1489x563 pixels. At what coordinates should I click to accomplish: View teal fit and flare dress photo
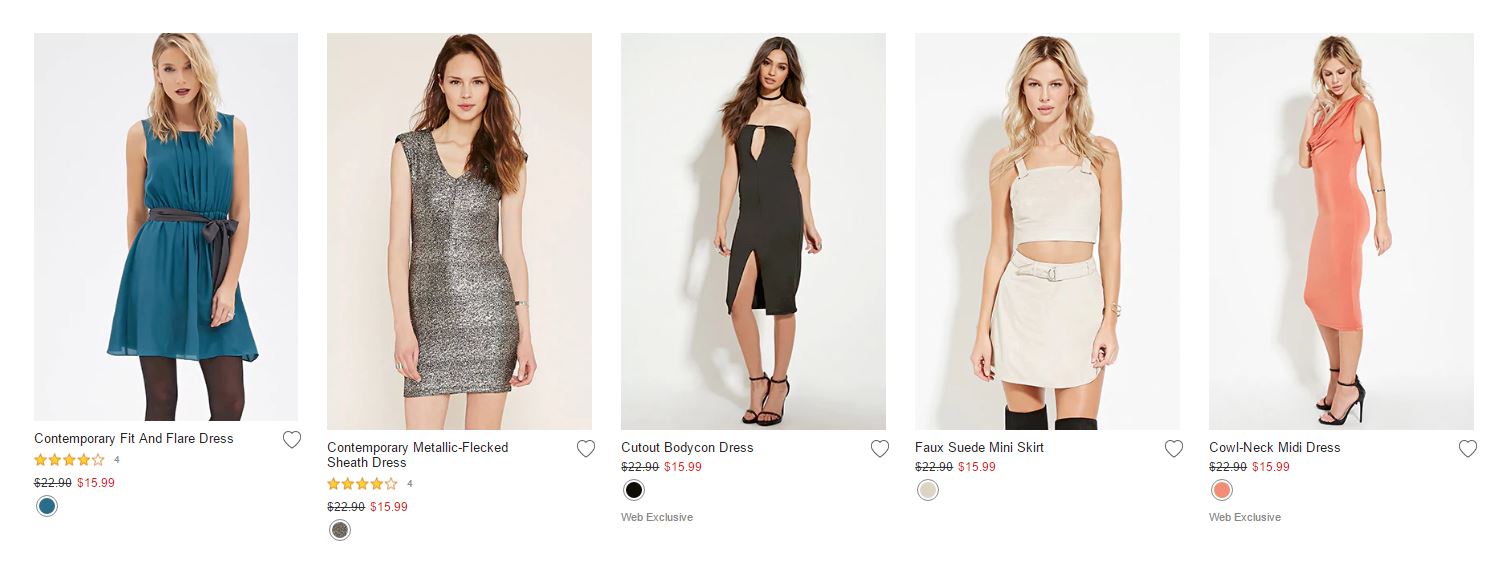click(166, 227)
